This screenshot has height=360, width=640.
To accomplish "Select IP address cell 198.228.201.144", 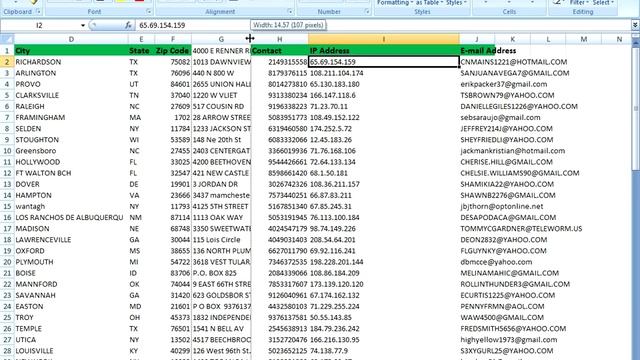I will tap(384, 262).
